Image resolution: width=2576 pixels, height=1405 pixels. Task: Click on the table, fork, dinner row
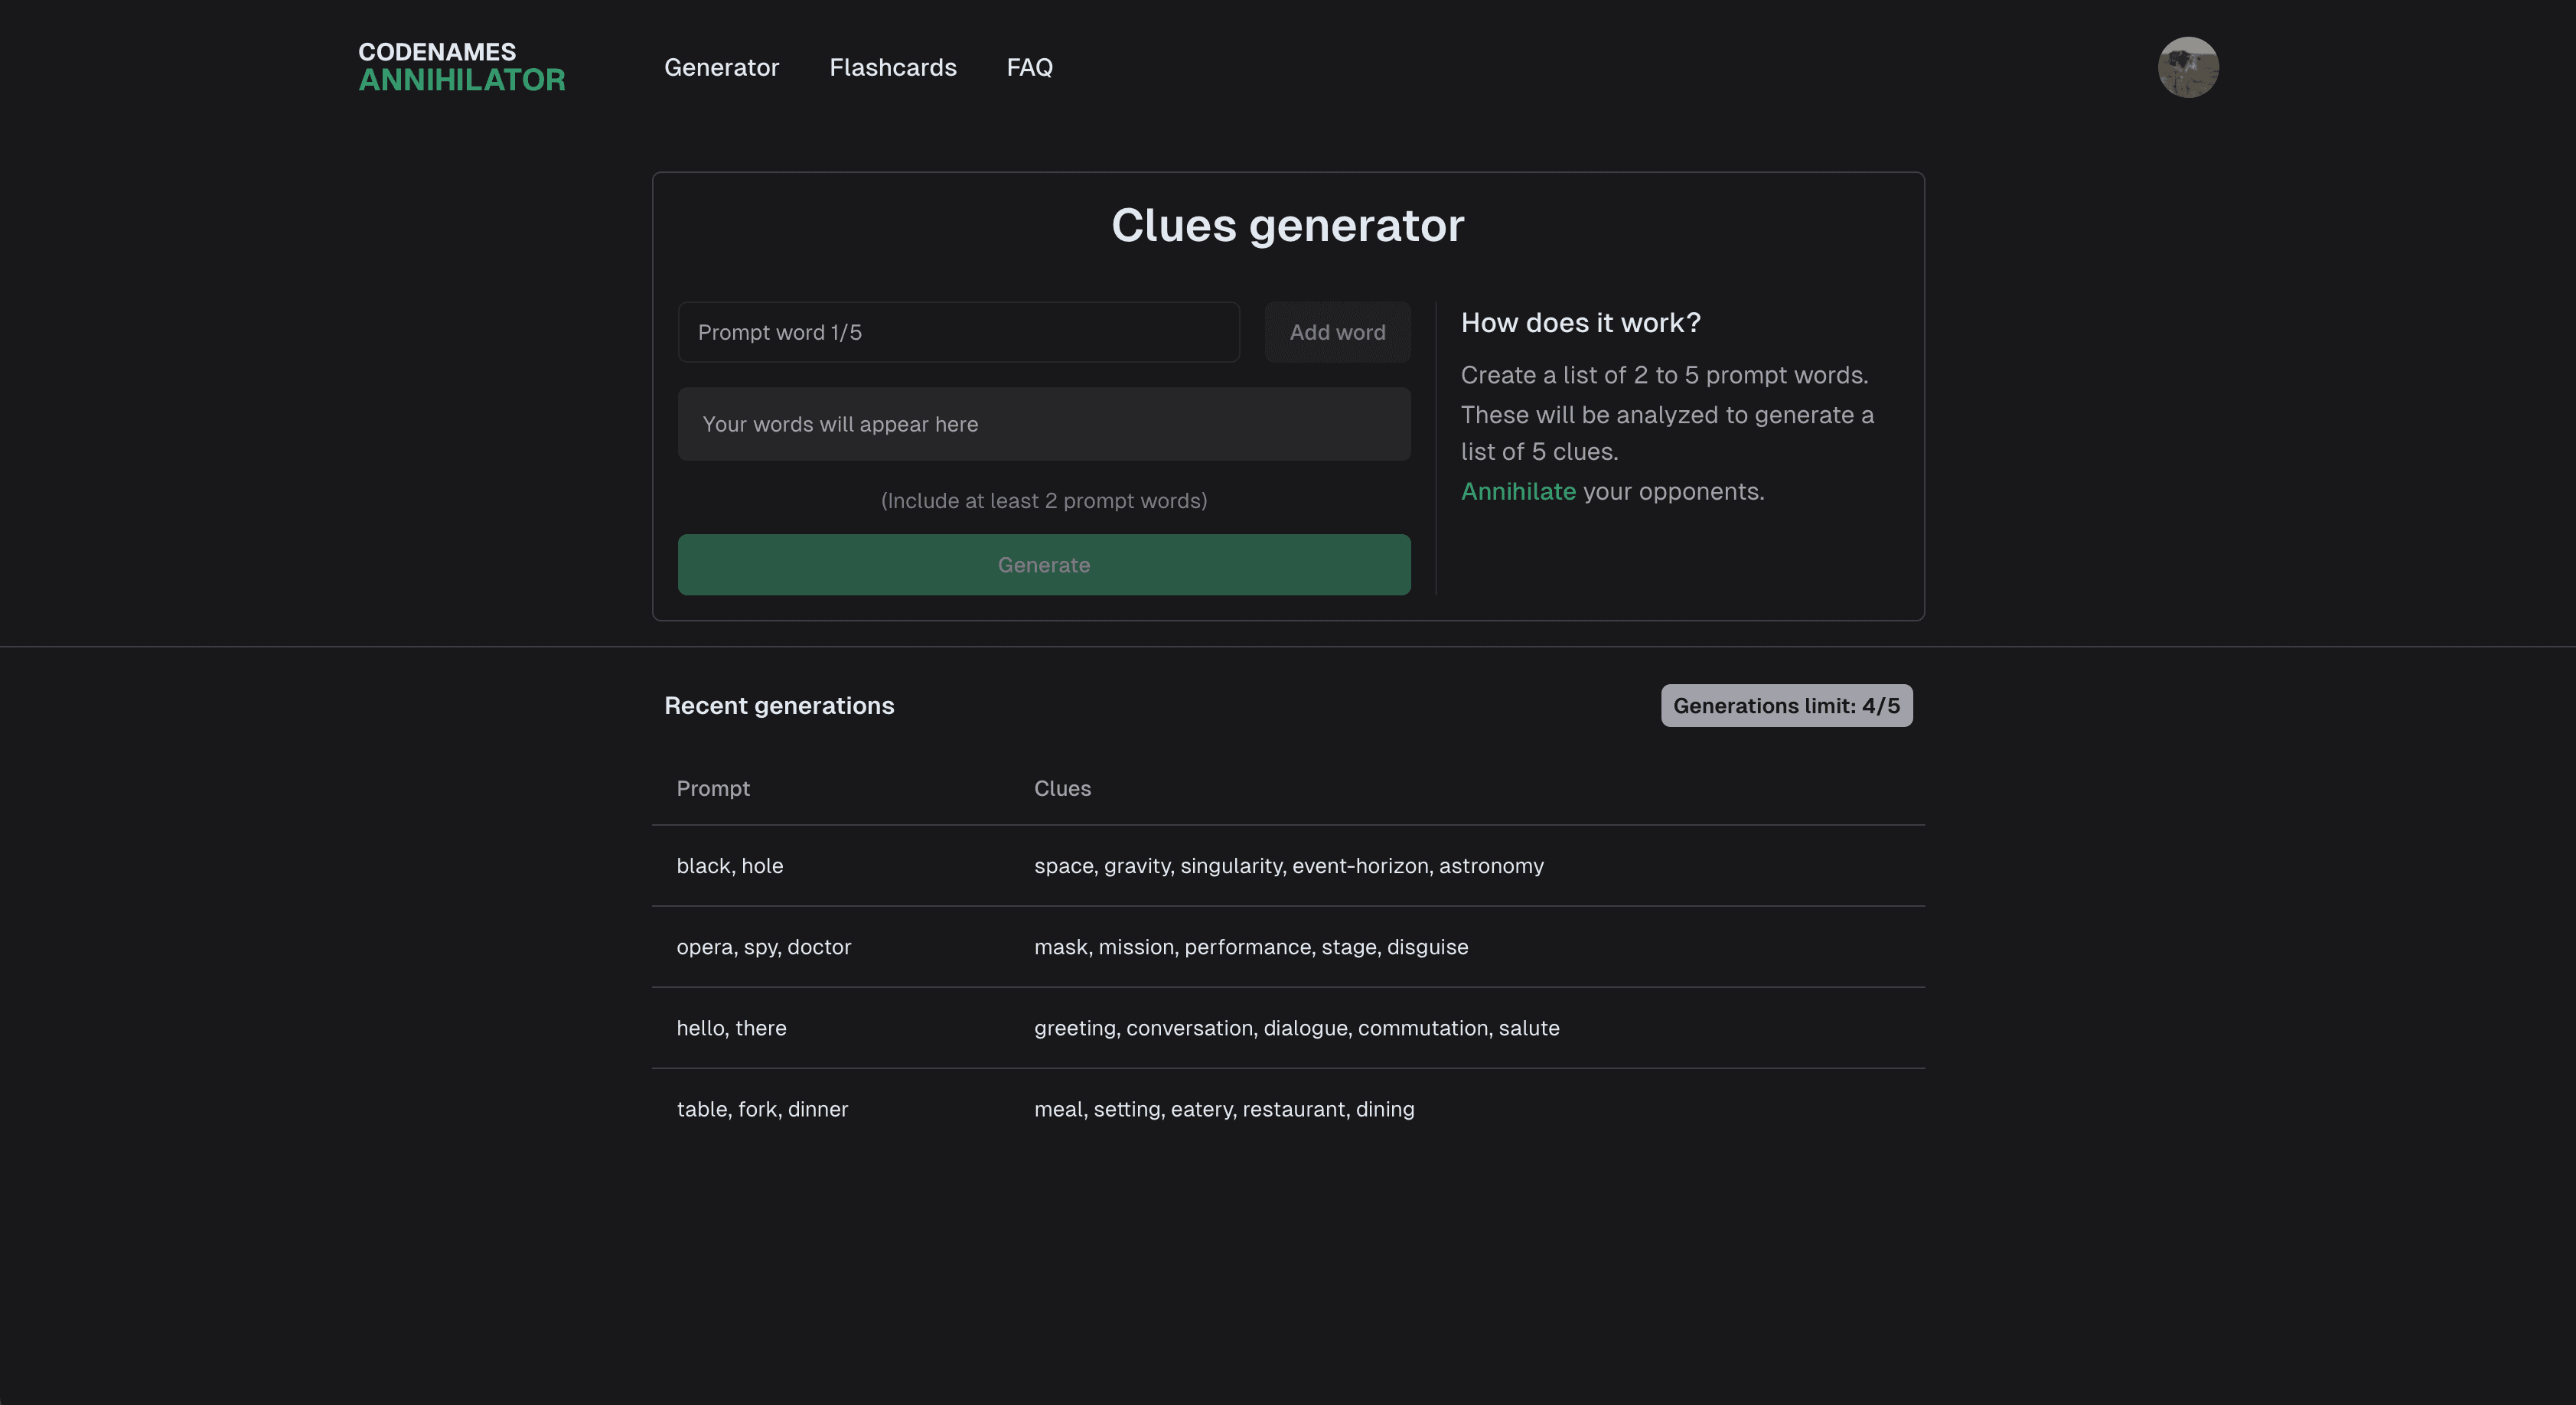coord(1287,1109)
